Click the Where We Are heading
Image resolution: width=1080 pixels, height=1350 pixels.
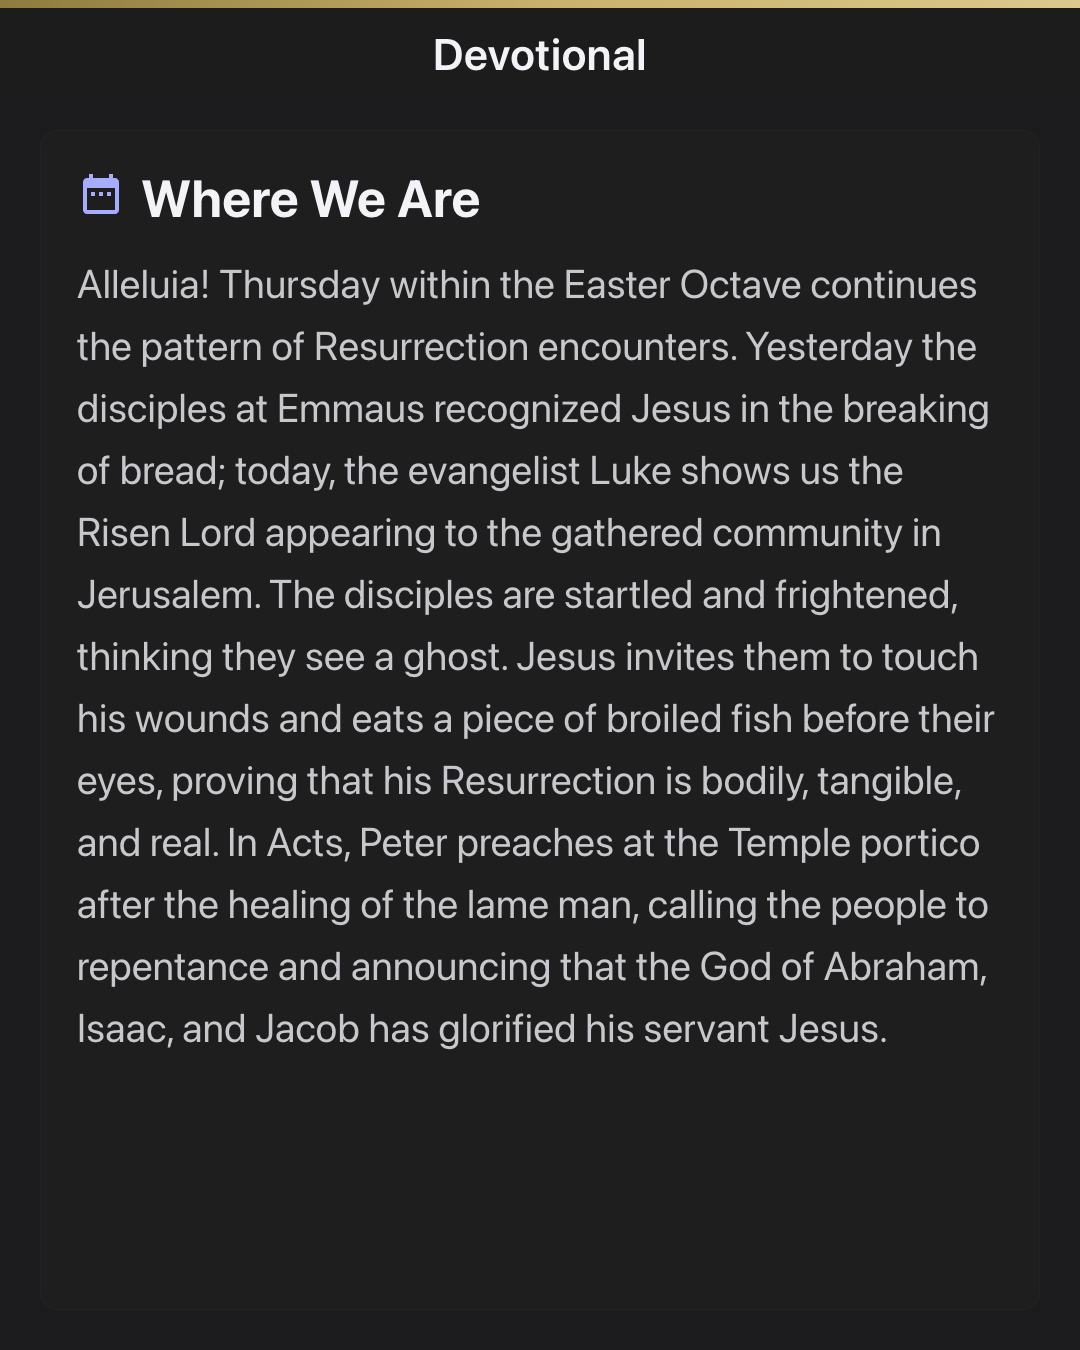(x=311, y=199)
